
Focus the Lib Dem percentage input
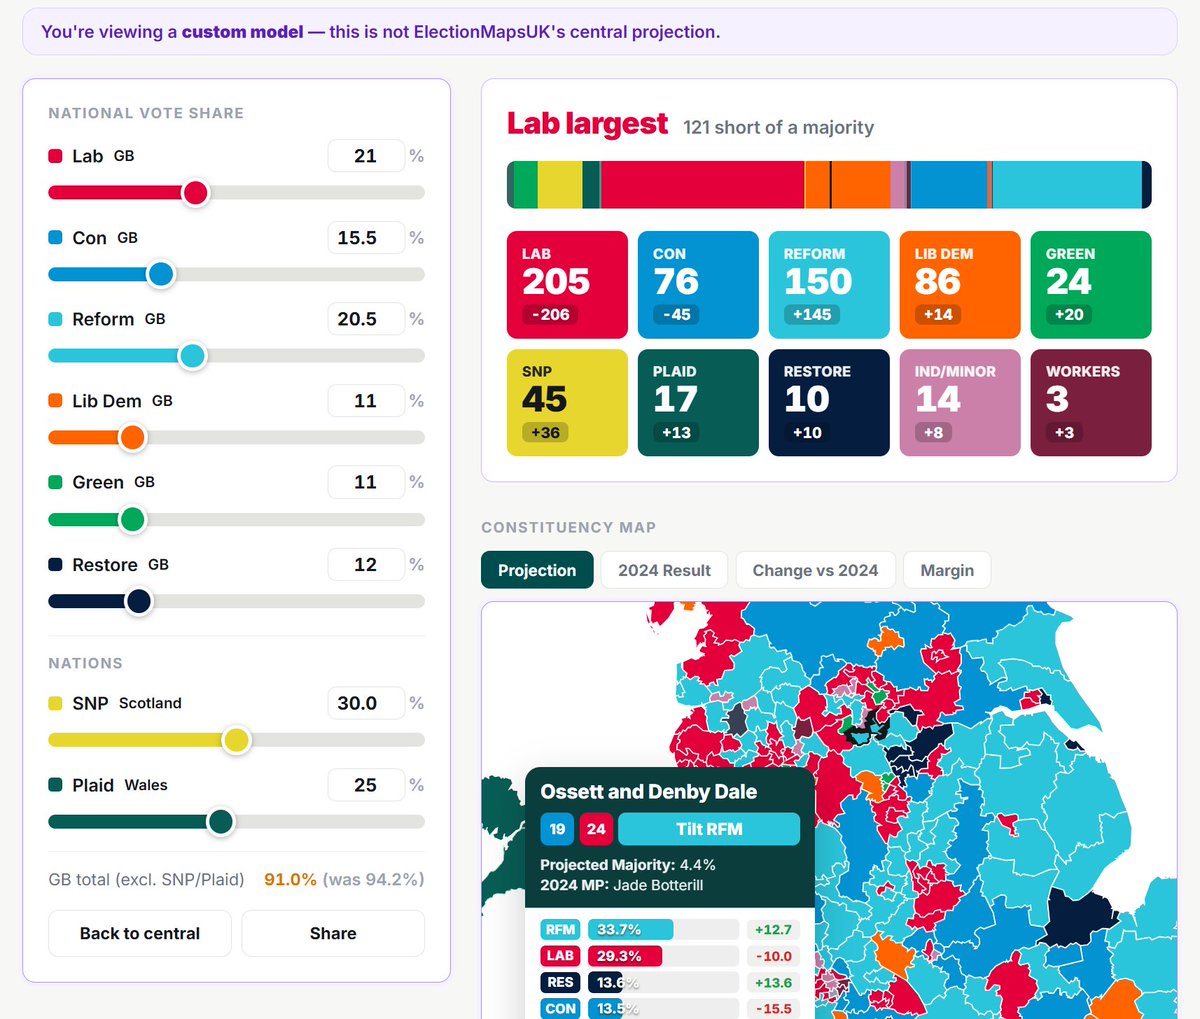coord(366,401)
